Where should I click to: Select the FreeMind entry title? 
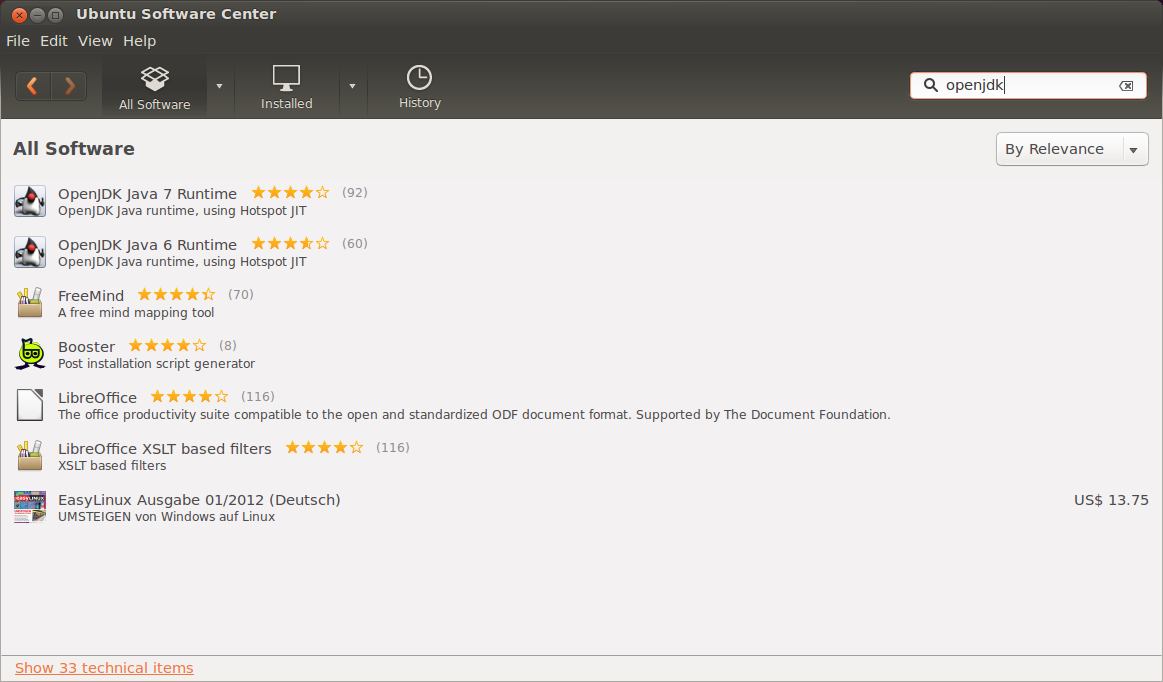[91, 295]
